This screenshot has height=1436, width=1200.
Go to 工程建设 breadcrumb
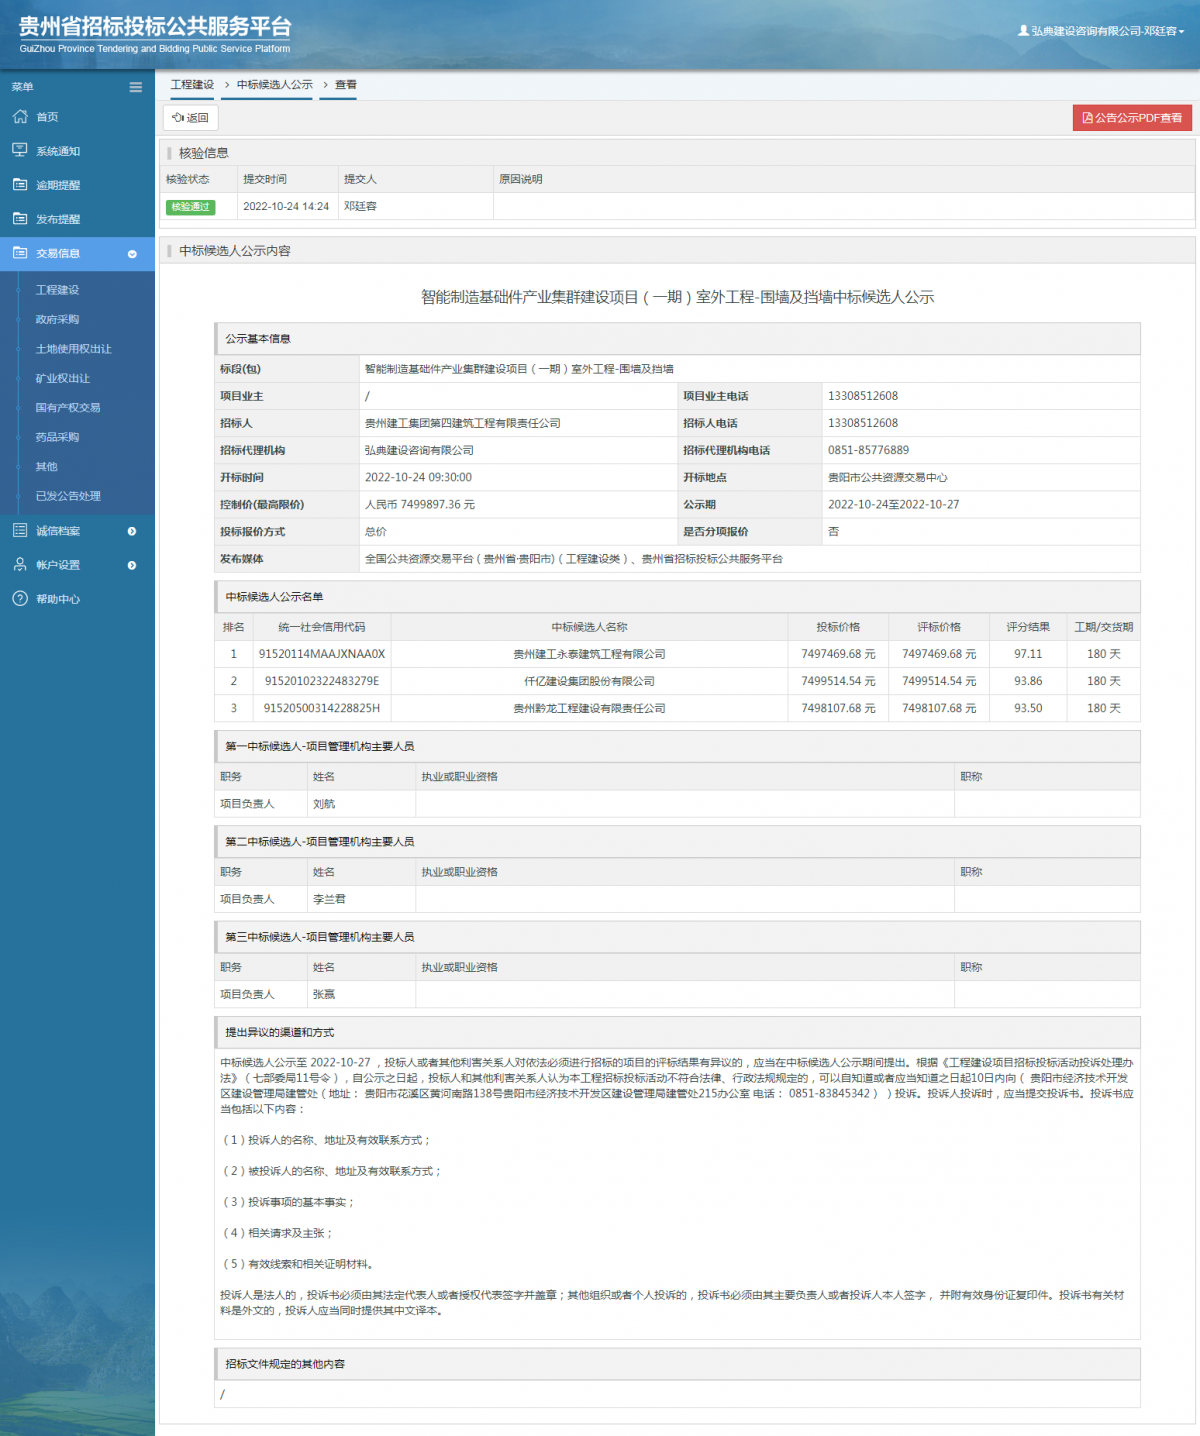192,85
